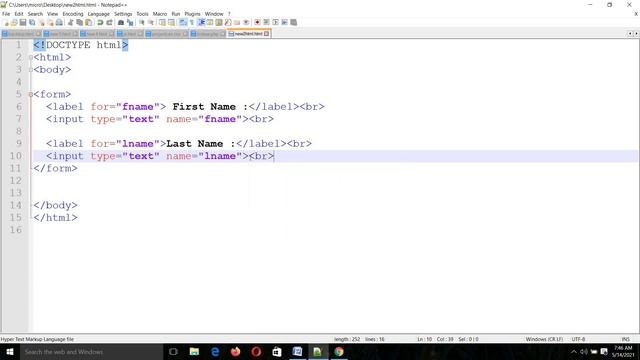Open the Plugins menu
This screenshot has width=640, height=360.
click(192, 14)
